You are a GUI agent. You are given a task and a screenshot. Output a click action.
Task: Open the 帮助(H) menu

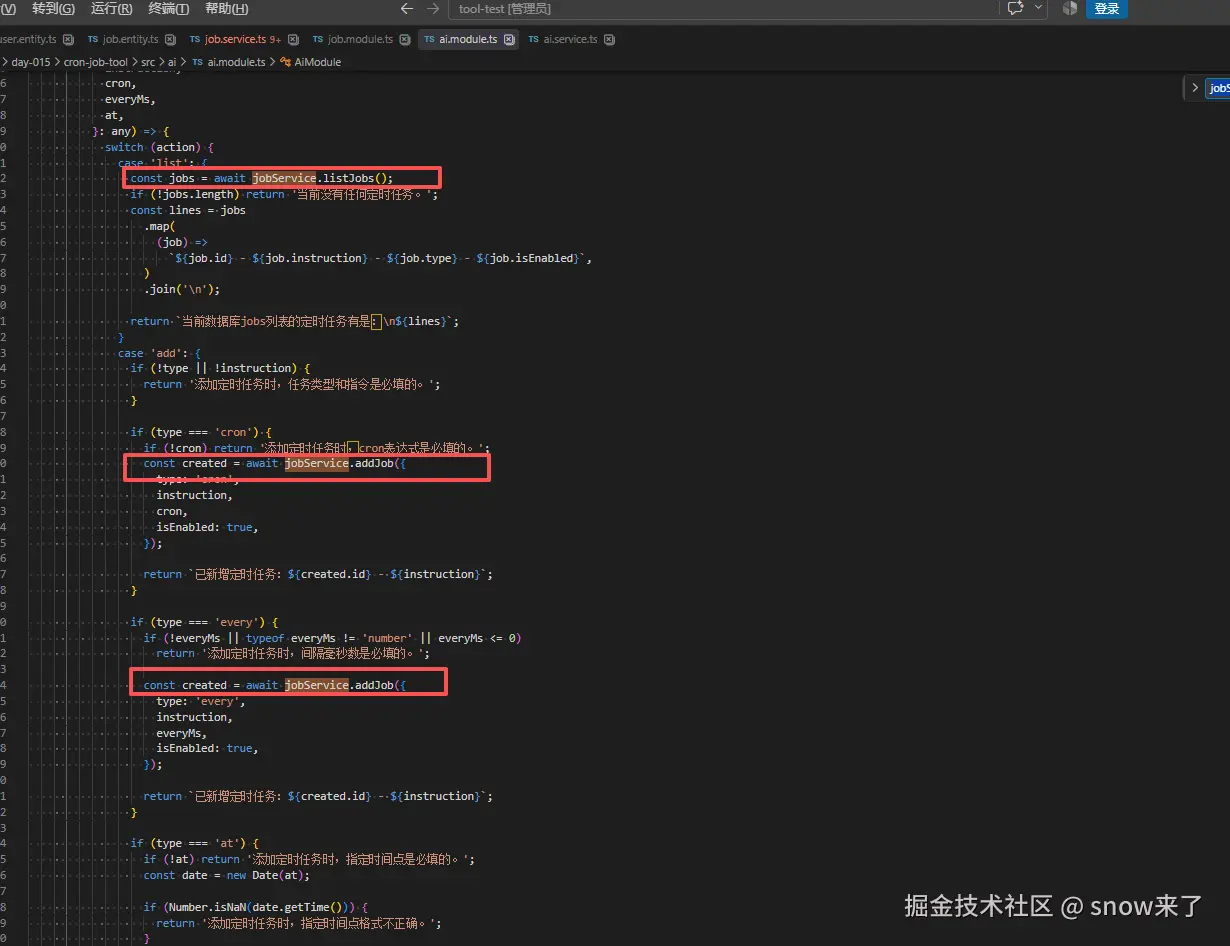226,9
